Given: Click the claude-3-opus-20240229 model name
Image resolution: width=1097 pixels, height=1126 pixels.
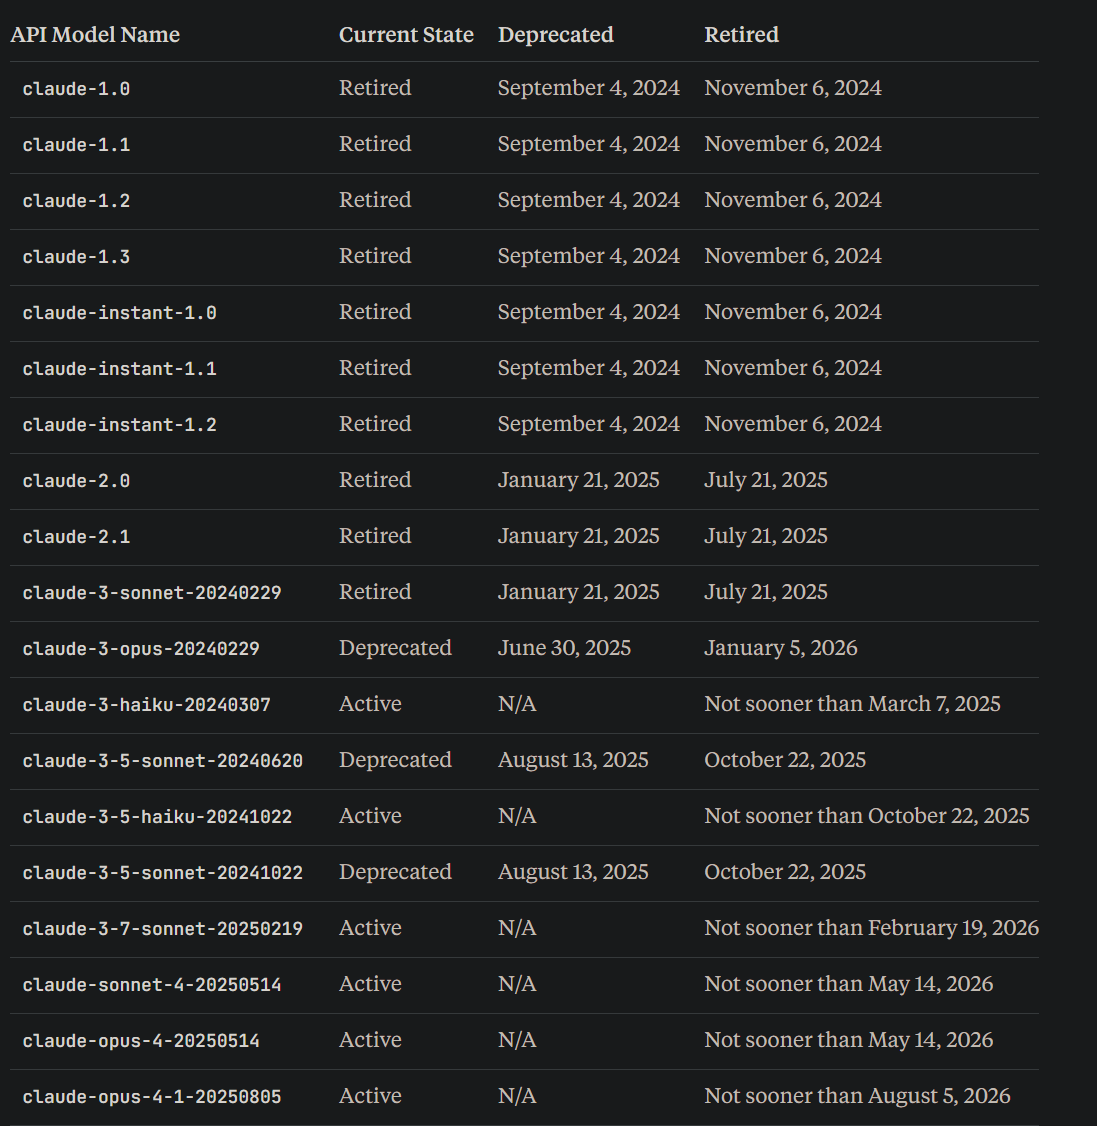Looking at the screenshot, I should [141, 649].
